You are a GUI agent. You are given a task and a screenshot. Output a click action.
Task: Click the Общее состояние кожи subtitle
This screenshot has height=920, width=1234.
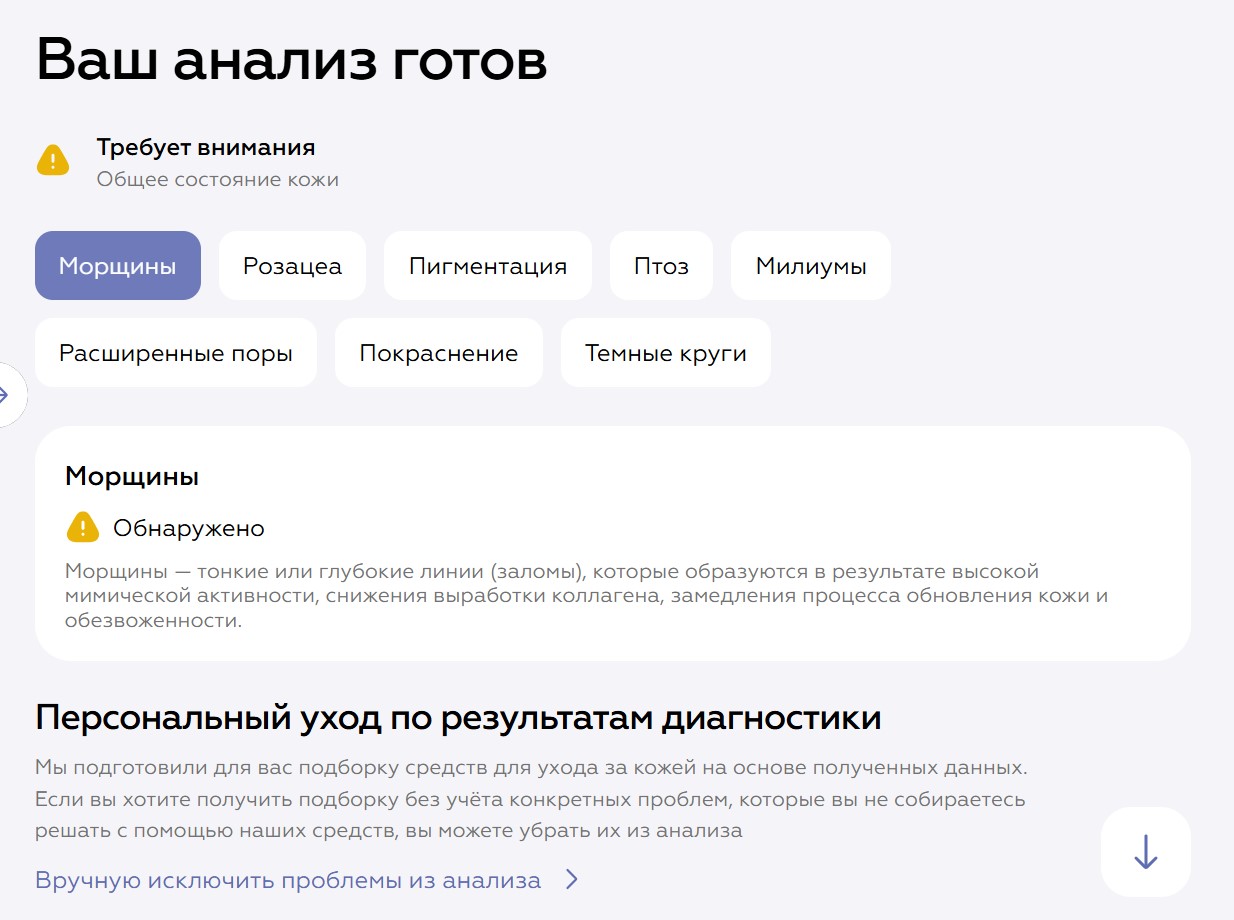click(218, 180)
